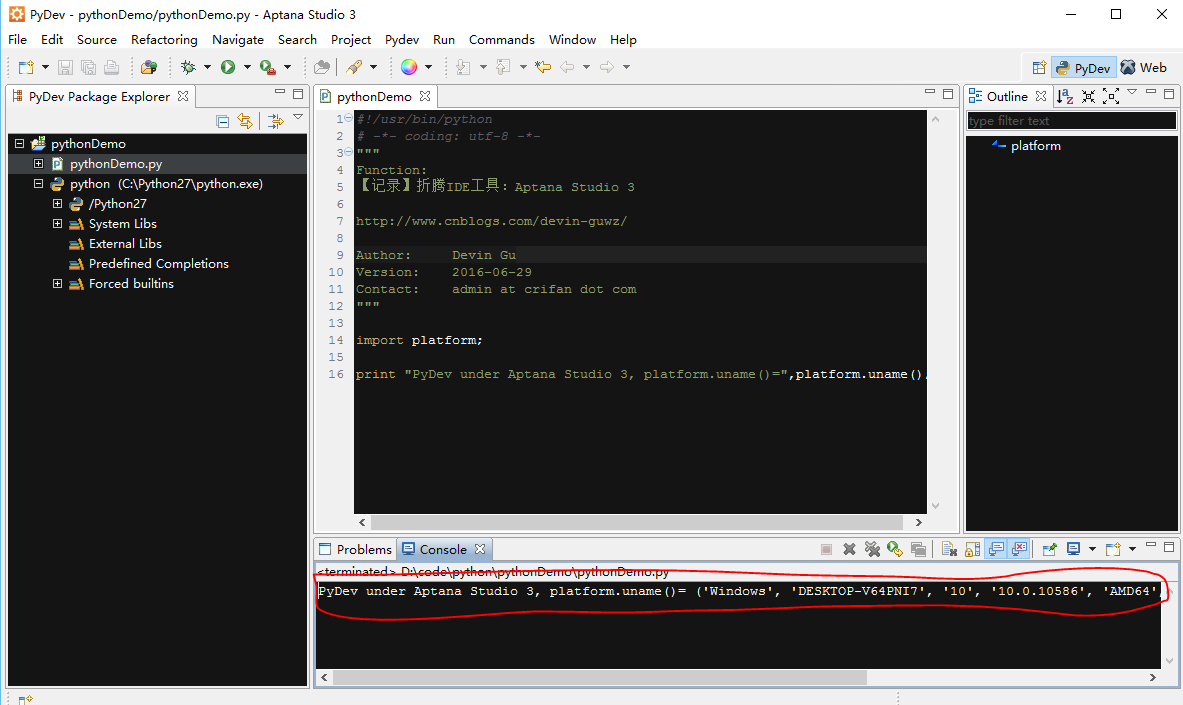Expand the /Python27 node
This screenshot has width=1183, height=705.
click(57, 203)
